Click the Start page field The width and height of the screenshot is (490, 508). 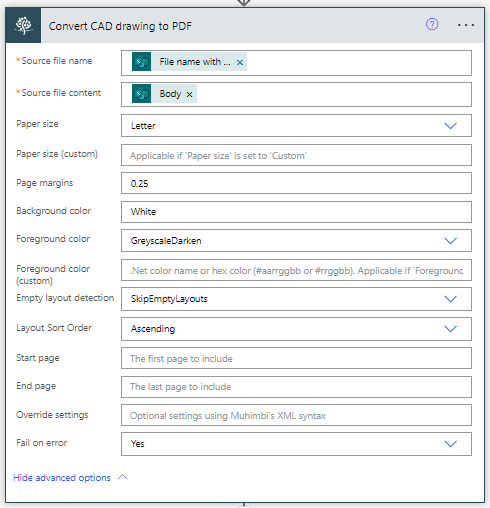296,358
